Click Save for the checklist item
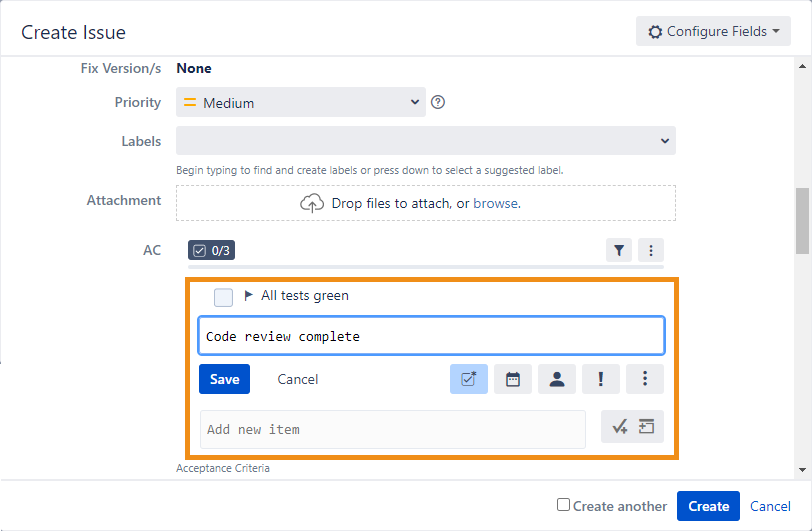The height and width of the screenshot is (531, 812). tap(224, 379)
